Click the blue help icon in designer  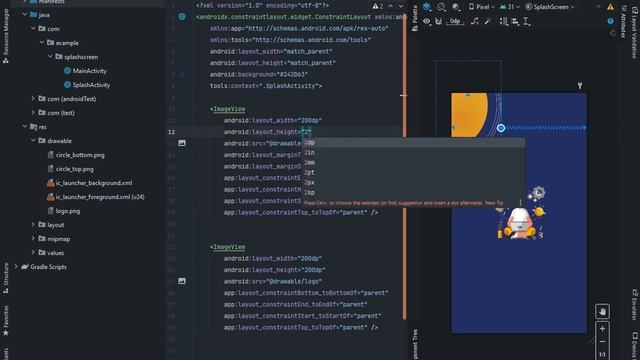611,21
